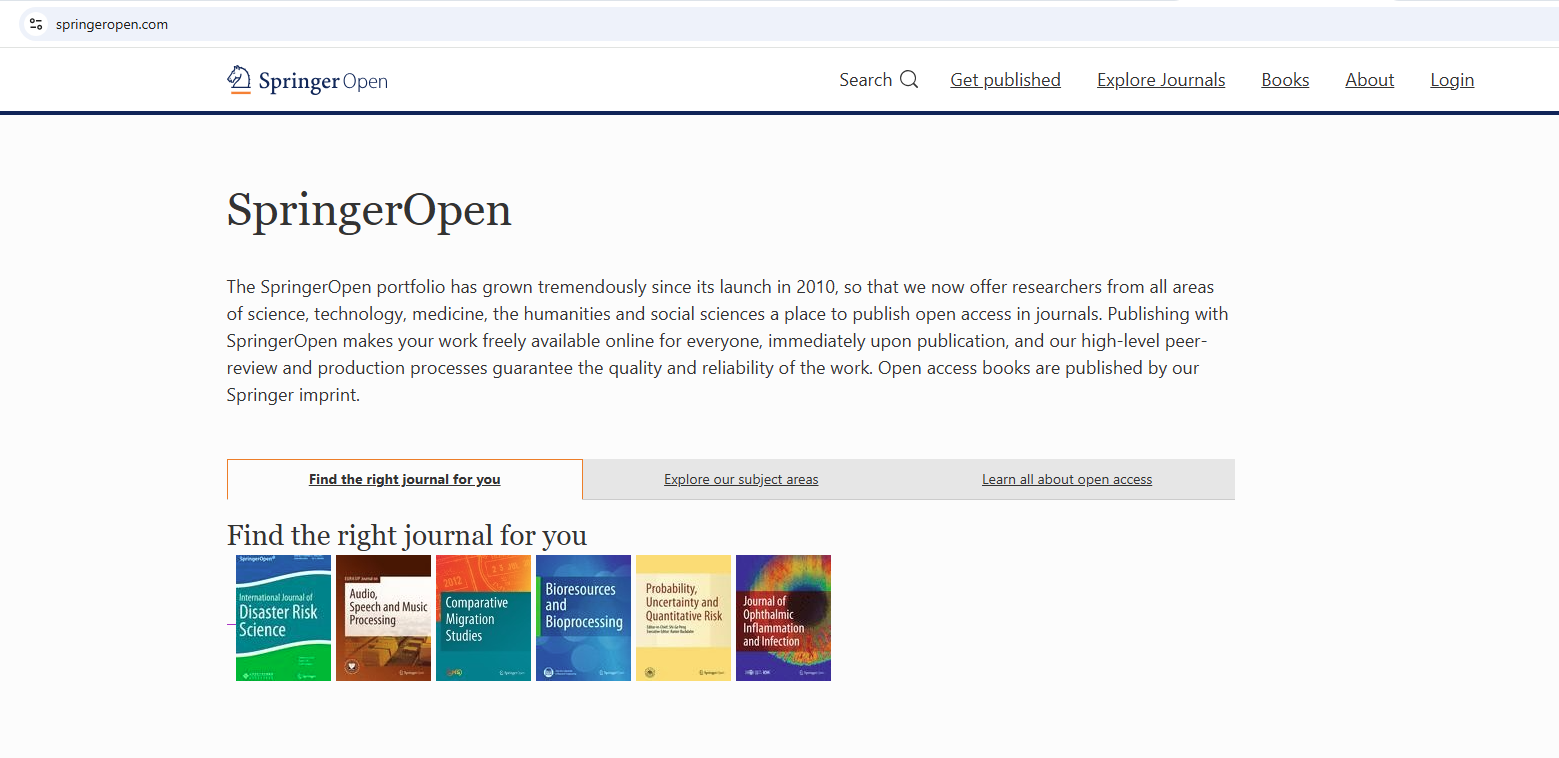The width and height of the screenshot is (1559, 758).
Task: Click the SpringerOpen logo
Action: 307,79
